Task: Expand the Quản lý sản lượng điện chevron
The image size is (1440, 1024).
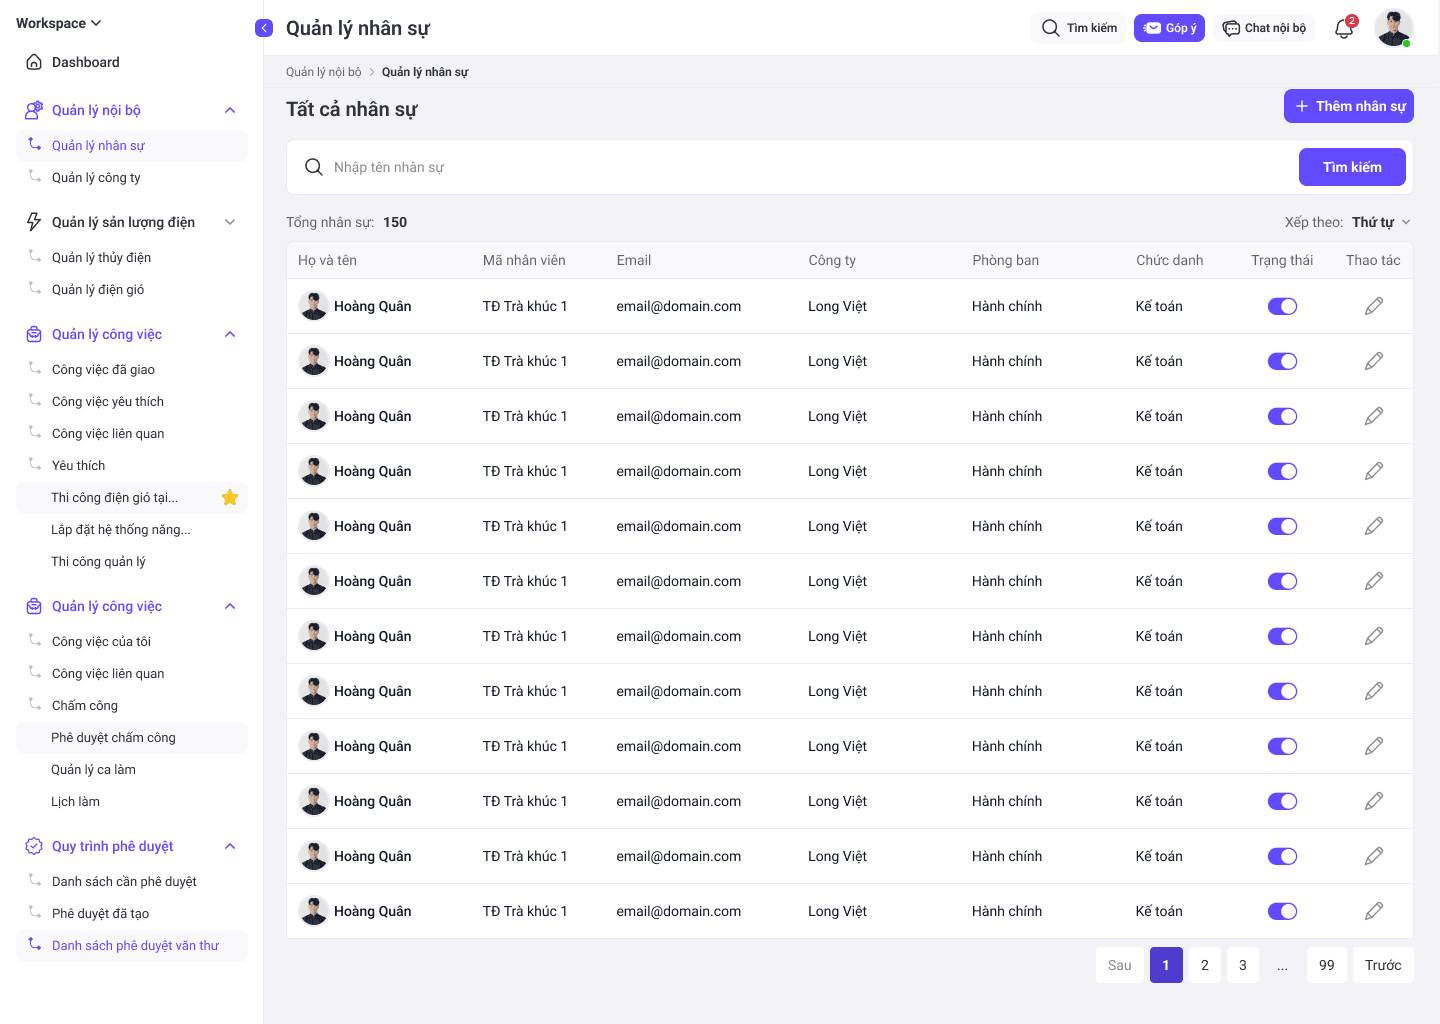Action: 230,222
